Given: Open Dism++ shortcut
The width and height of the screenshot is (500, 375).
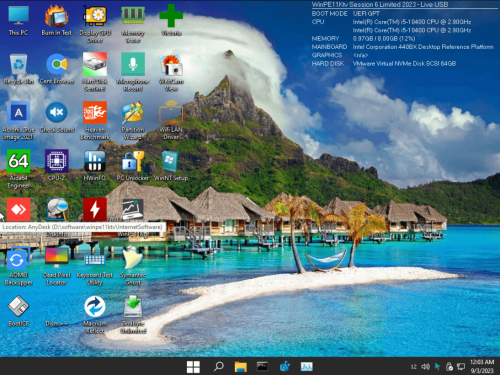Looking at the screenshot, I should tap(57, 311).
